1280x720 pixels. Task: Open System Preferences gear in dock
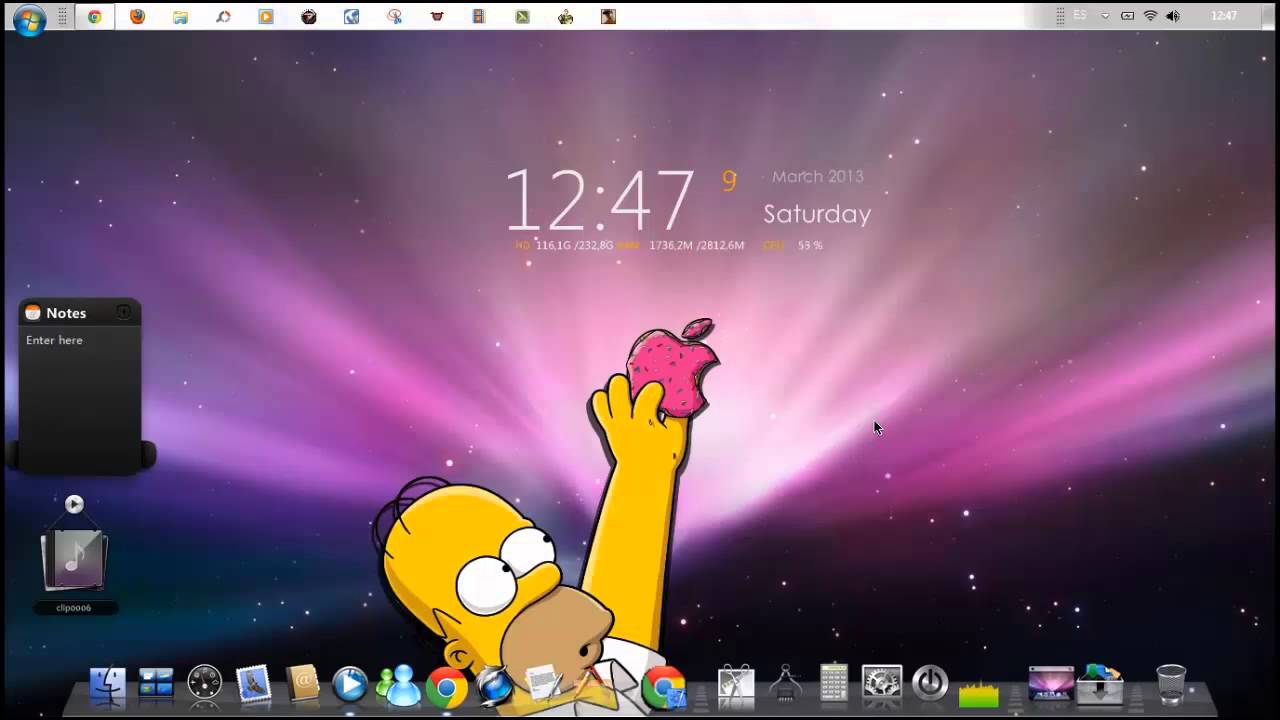click(881, 684)
